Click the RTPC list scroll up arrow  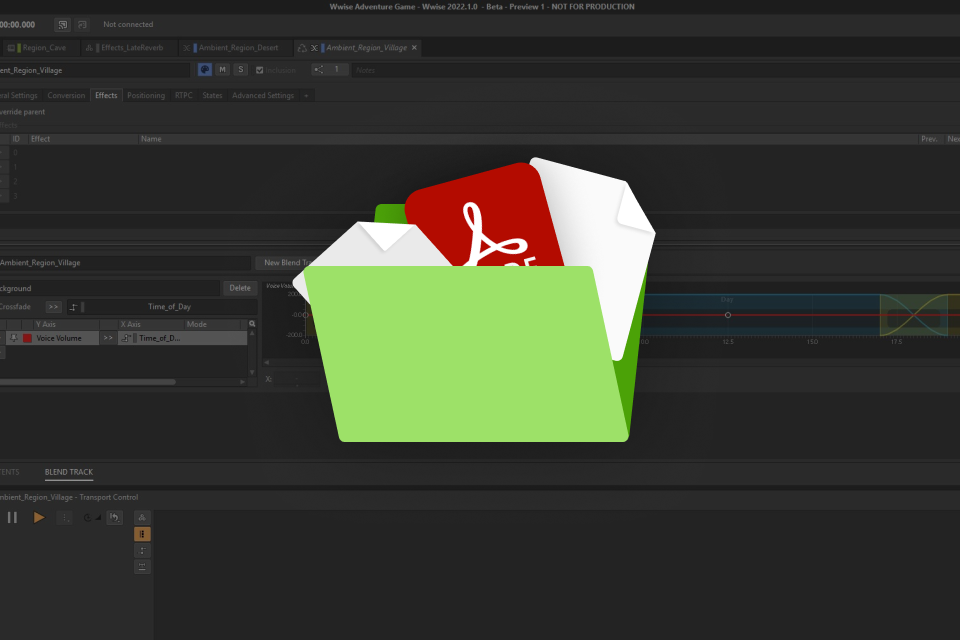[252, 333]
